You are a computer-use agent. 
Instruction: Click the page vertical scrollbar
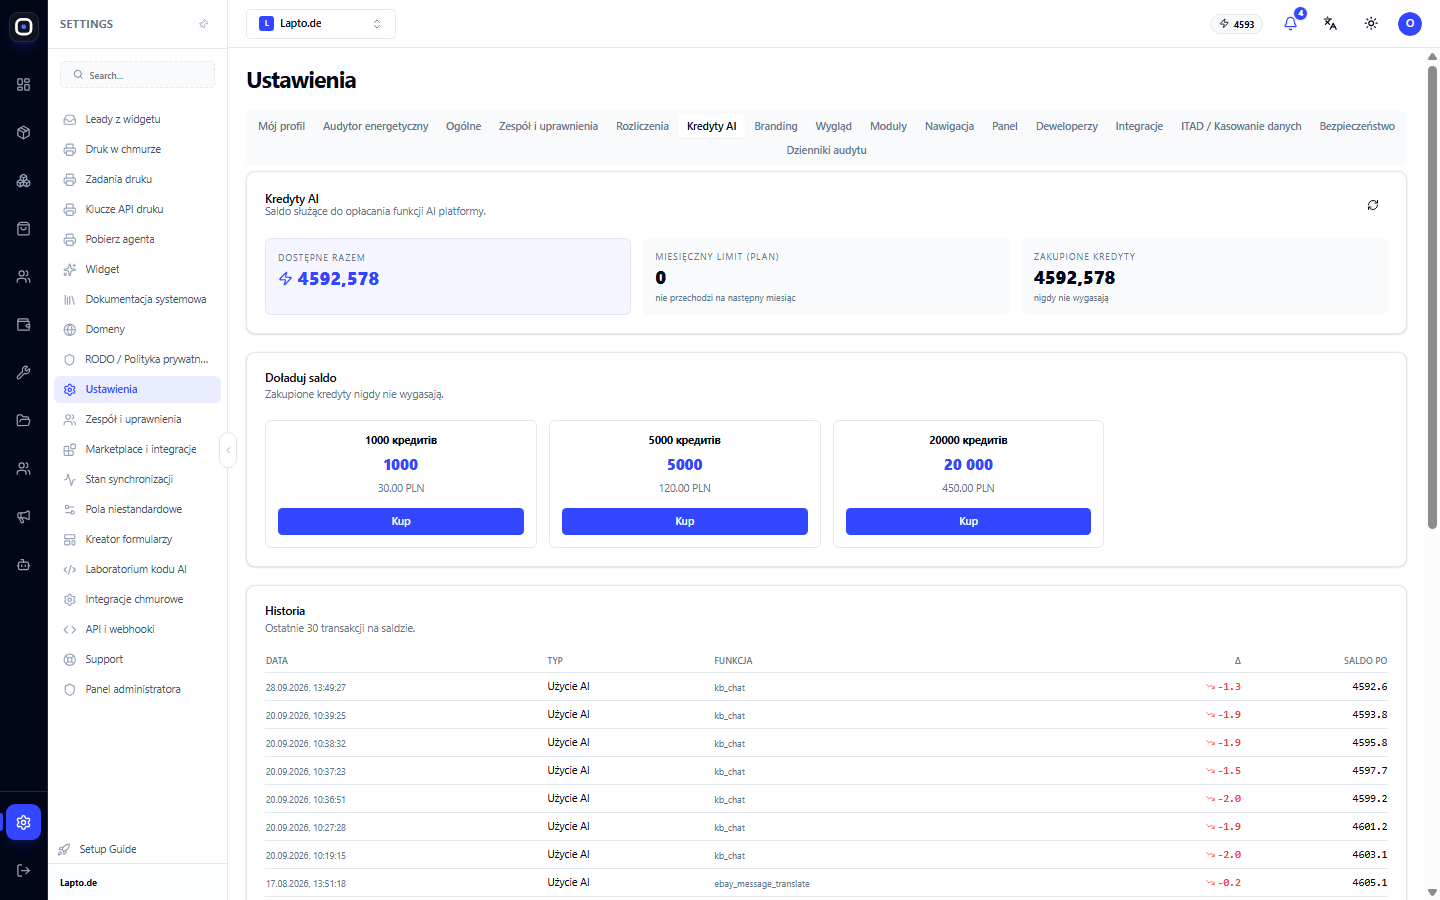click(1432, 297)
